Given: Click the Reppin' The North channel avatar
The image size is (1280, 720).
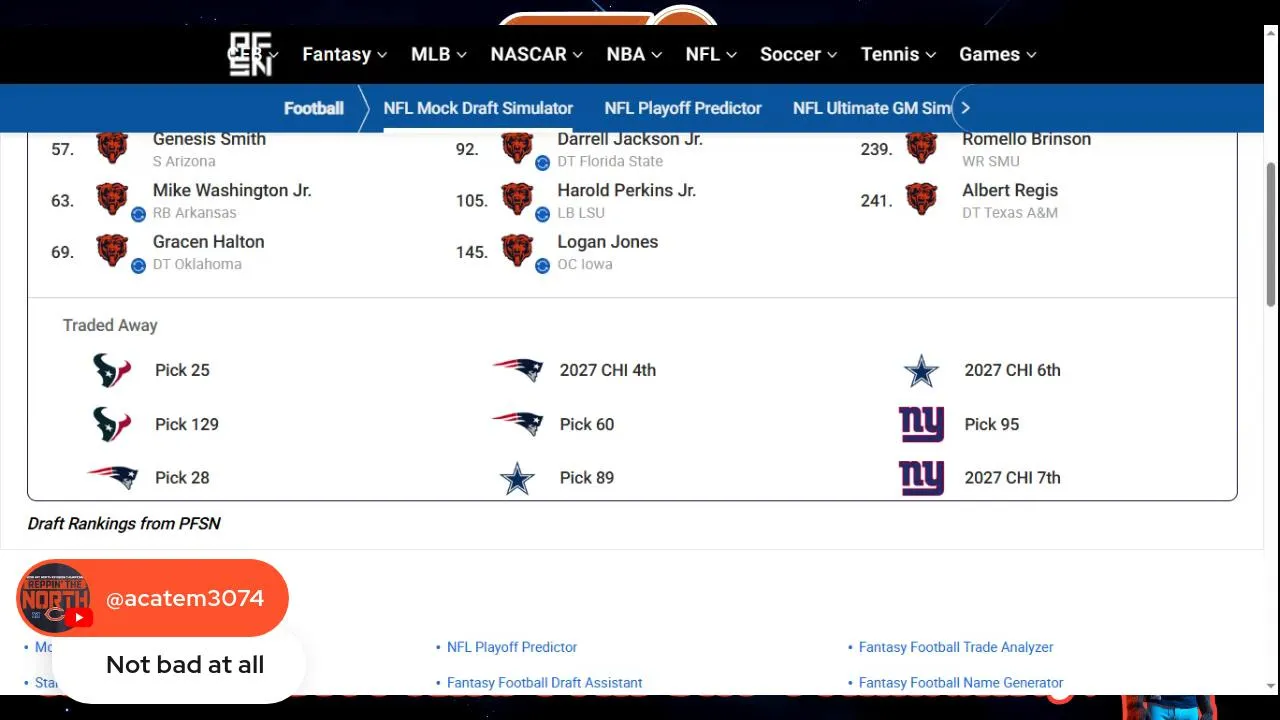Looking at the screenshot, I should (54, 598).
